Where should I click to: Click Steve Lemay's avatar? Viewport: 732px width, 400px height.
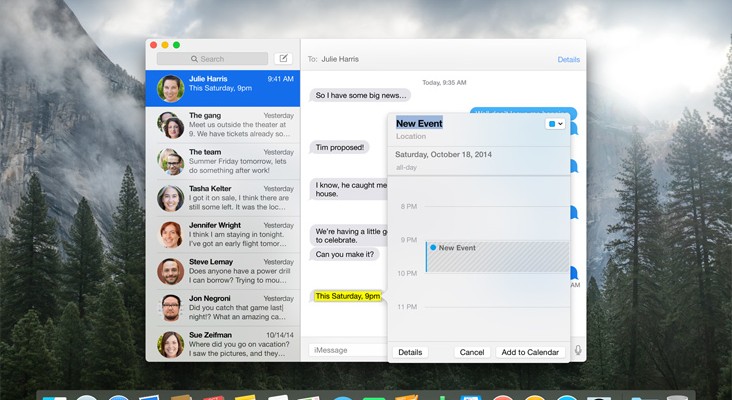tap(171, 271)
